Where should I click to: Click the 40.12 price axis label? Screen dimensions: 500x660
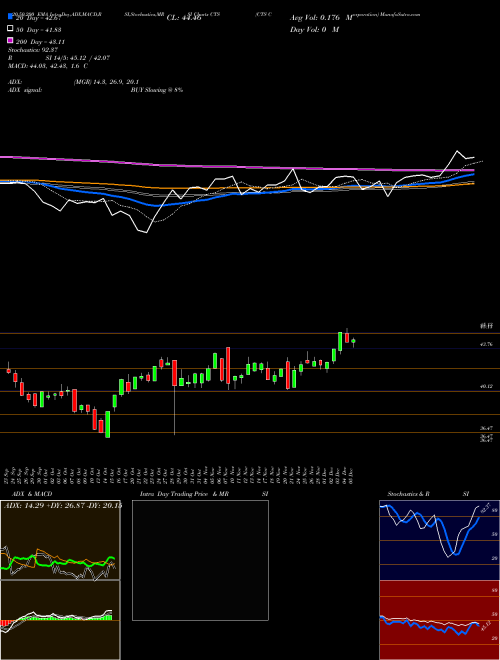(486, 386)
